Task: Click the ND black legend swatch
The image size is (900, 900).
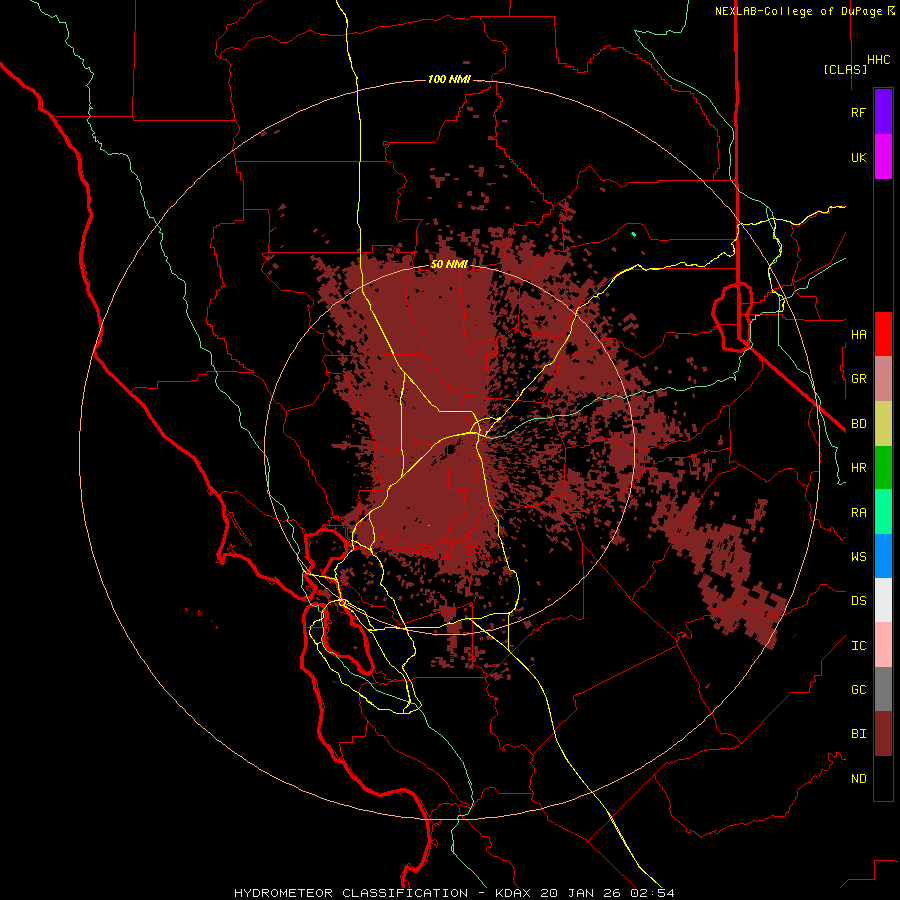Action: pyautogui.click(x=883, y=778)
